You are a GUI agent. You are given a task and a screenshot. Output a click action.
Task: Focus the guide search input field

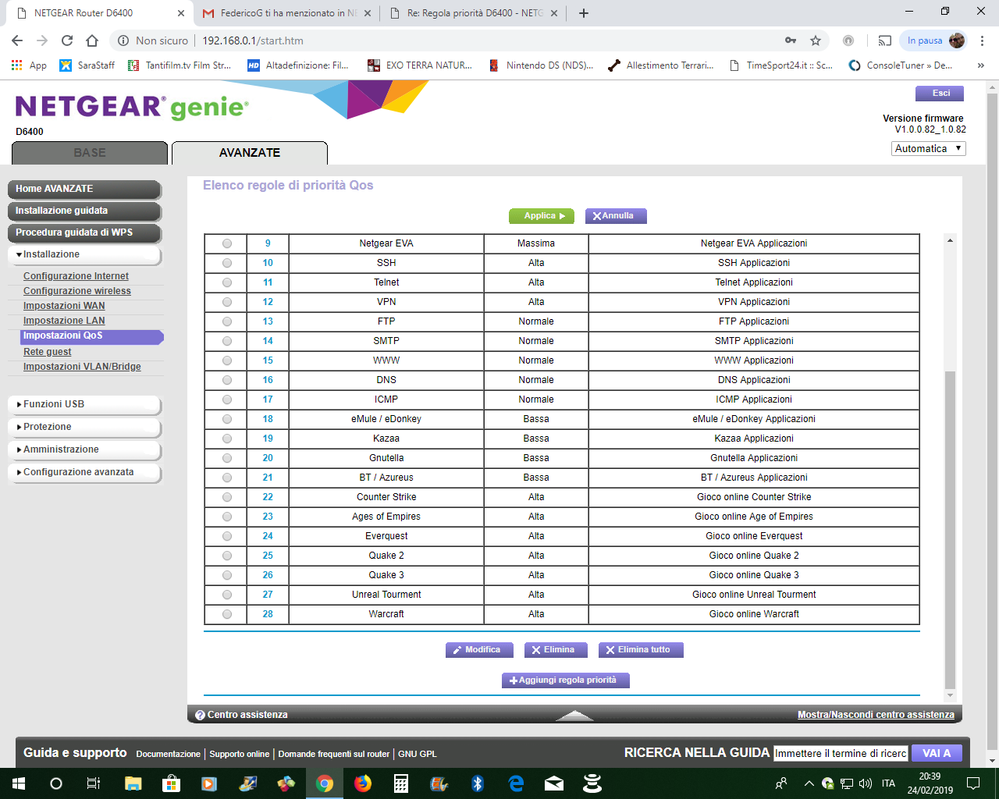[x=841, y=753]
